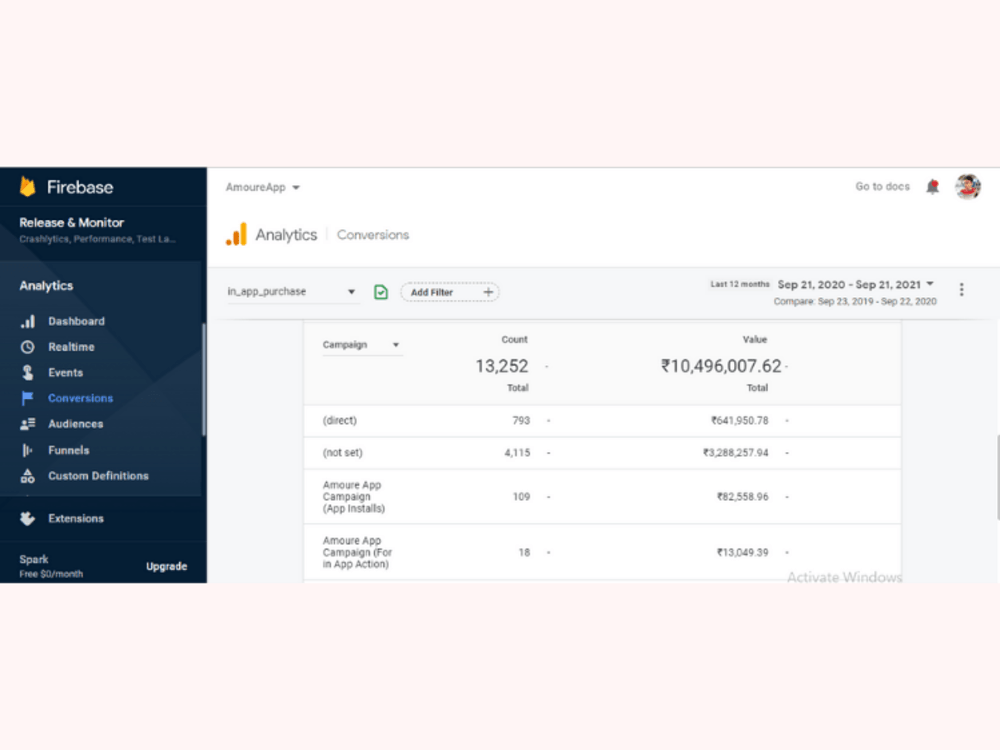Click Go to docs link
Viewport: 1000px width, 750px height.
click(883, 186)
